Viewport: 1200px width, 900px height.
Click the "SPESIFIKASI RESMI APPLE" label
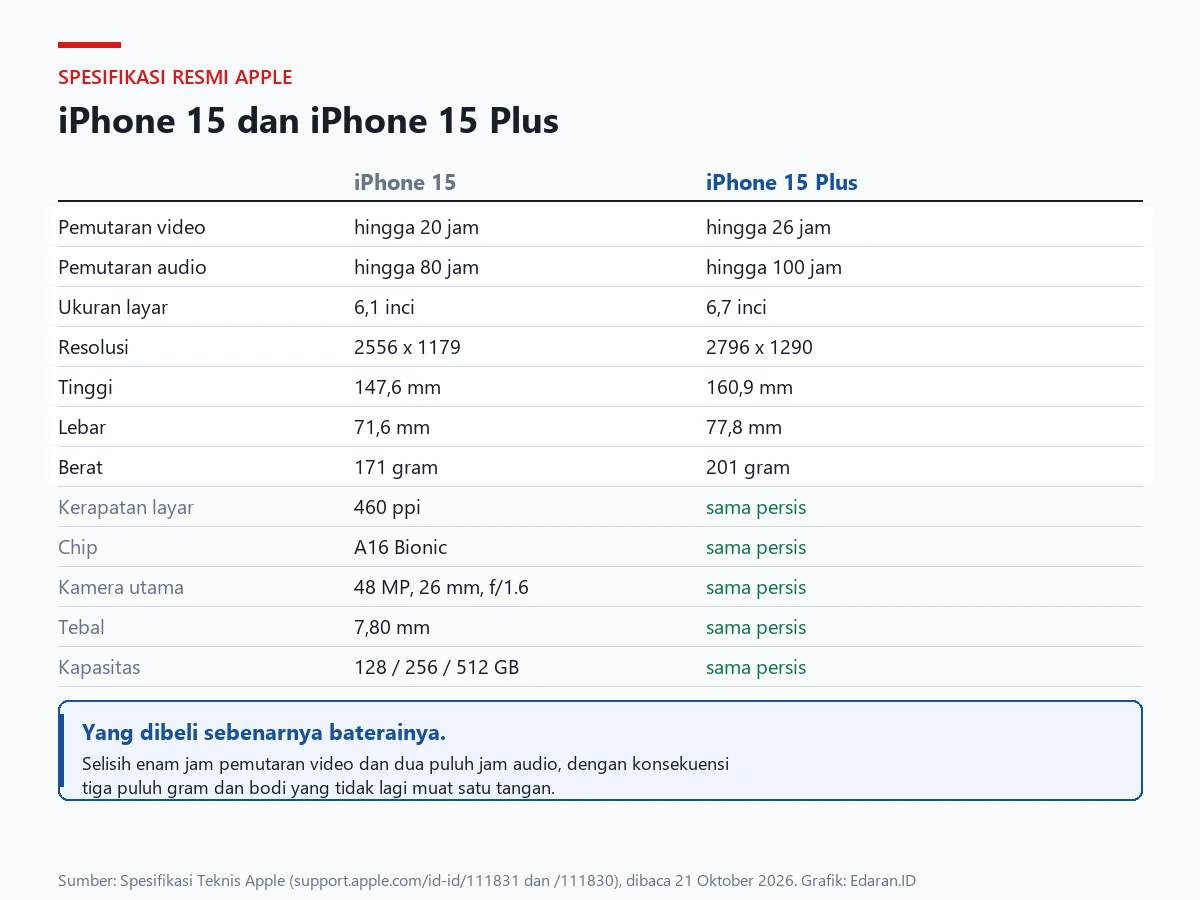coord(175,77)
